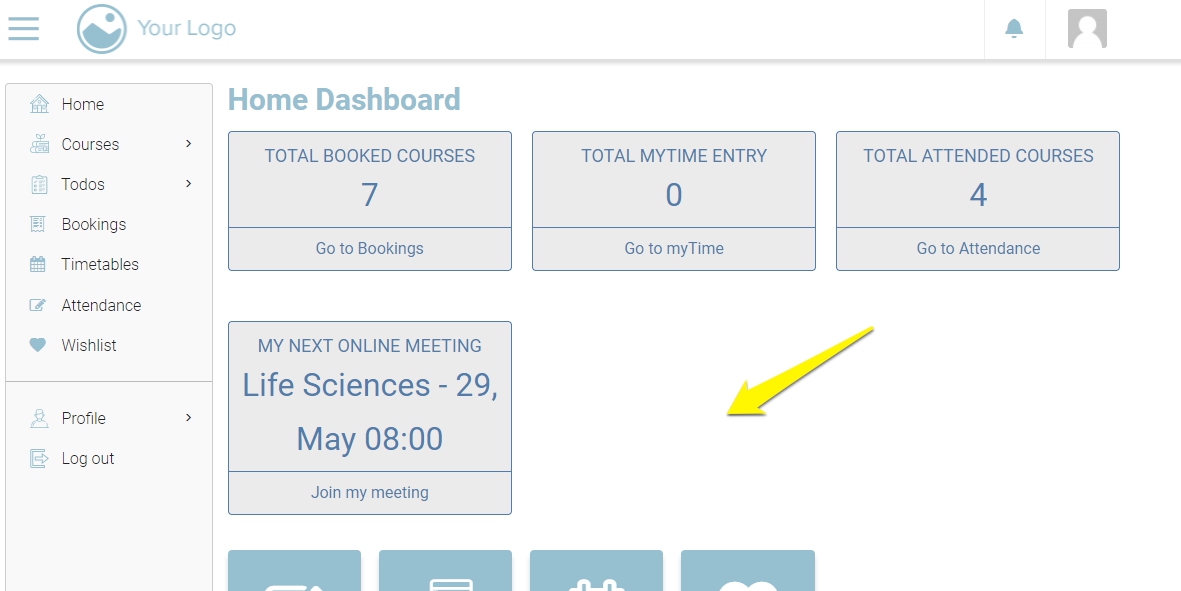
Task: Open the user avatar menu
Action: pos(1087,29)
